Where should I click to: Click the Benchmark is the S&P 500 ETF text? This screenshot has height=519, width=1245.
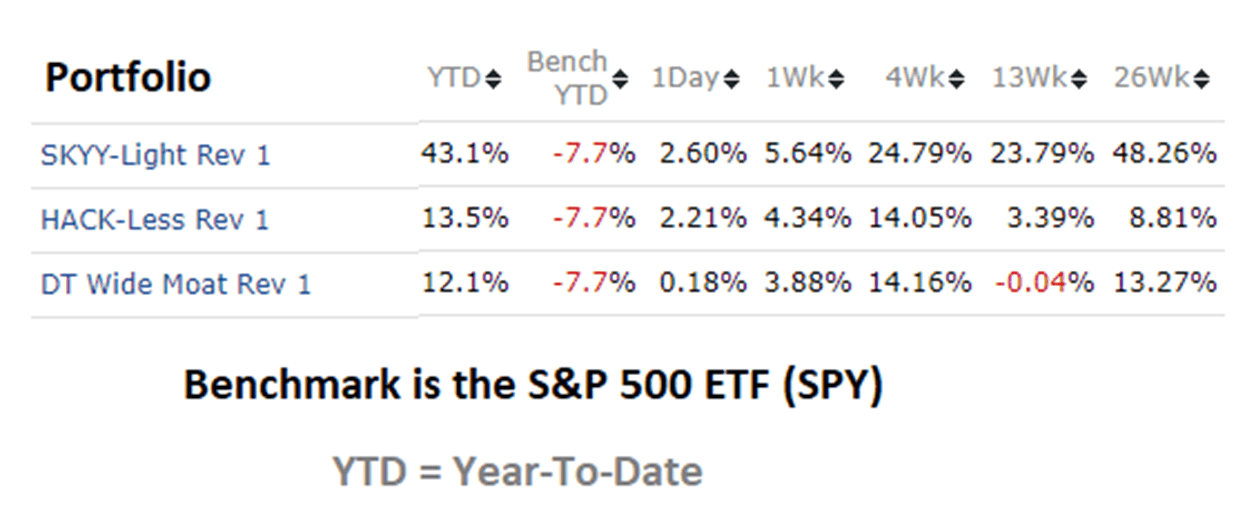coord(533,387)
